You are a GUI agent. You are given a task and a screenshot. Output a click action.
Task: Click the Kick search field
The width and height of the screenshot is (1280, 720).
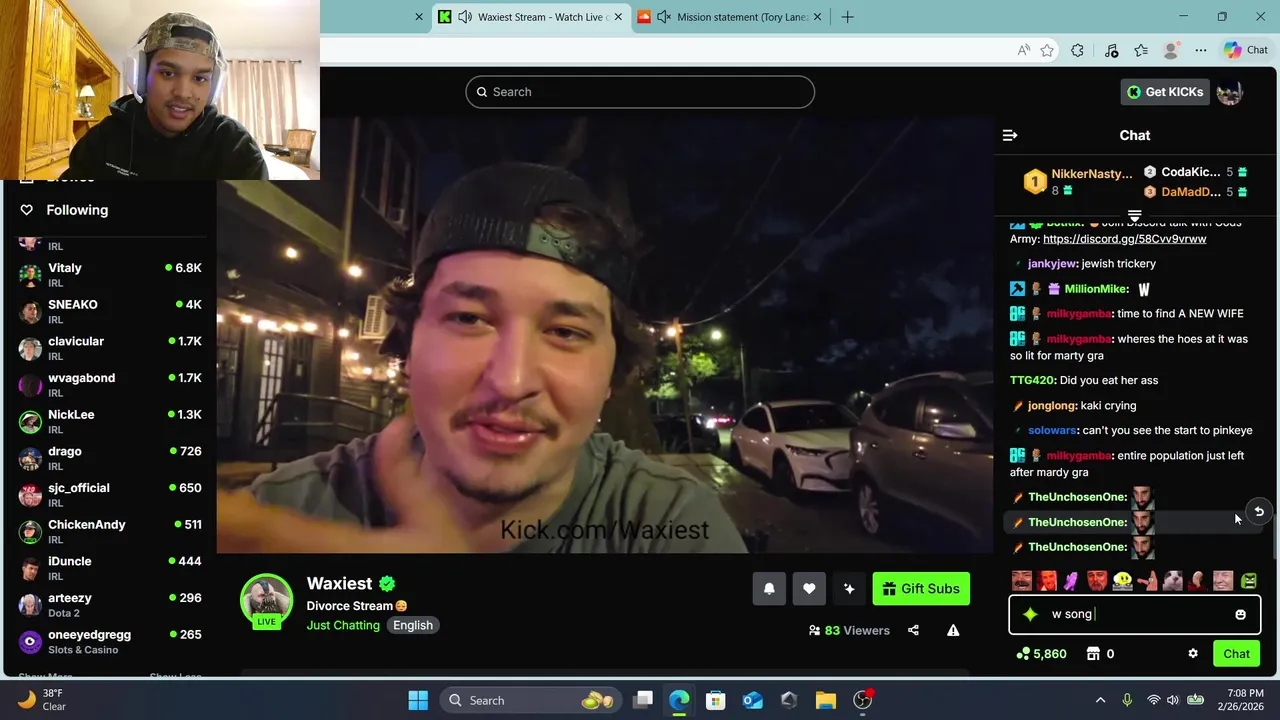(640, 92)
